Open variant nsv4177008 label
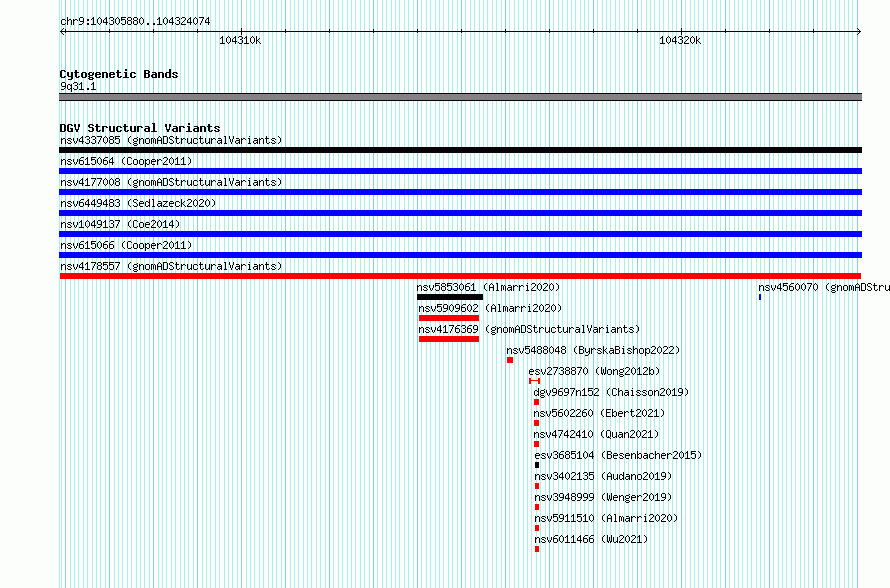Screen dimensions: 890x588 point(171,182)
